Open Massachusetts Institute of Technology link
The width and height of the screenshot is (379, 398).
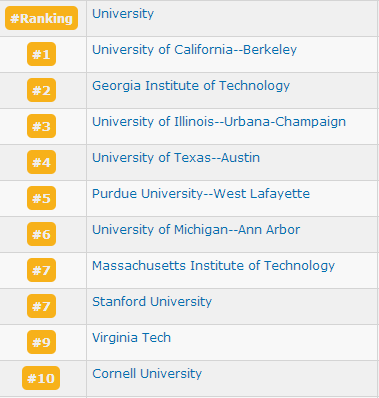click(x=213, y=266)
